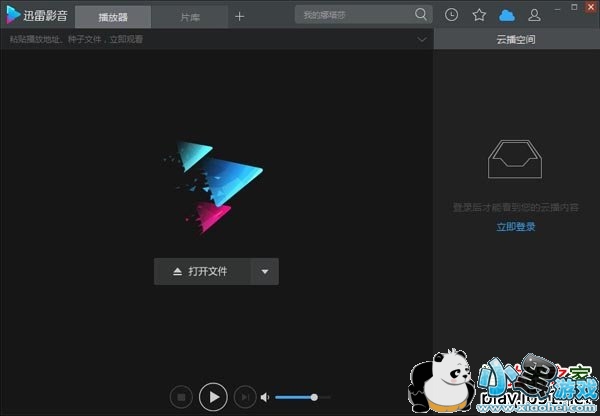Screen dimensions: 600x416
Task: Click the Xunlei 迅雷影音 logo icon
Action: pos(13,15)
